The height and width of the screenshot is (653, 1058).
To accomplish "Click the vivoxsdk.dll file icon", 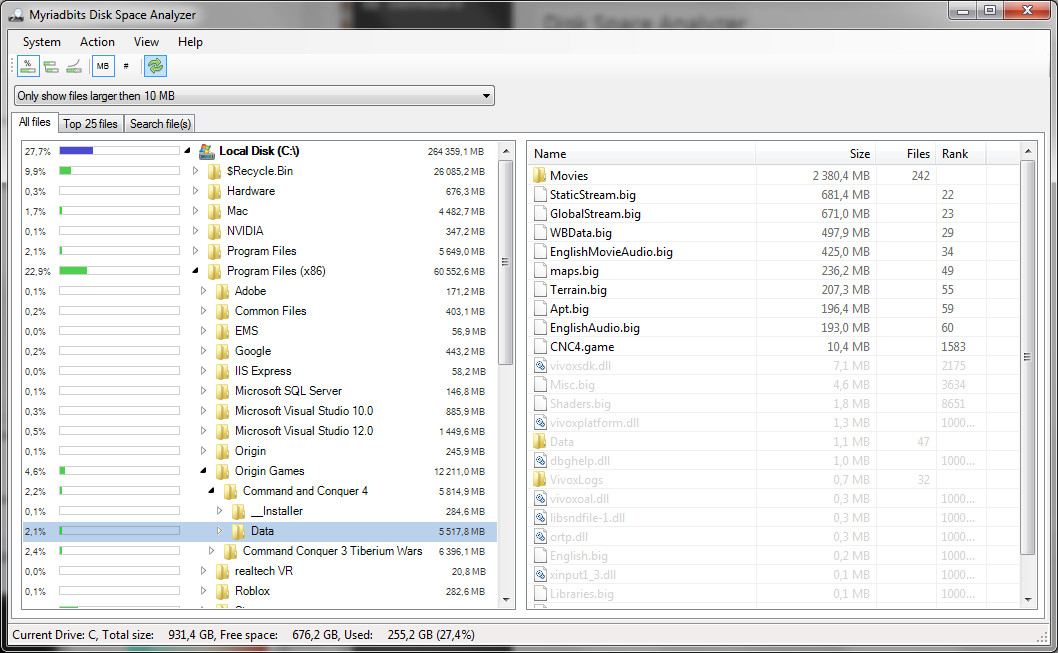I will point(540,366).
